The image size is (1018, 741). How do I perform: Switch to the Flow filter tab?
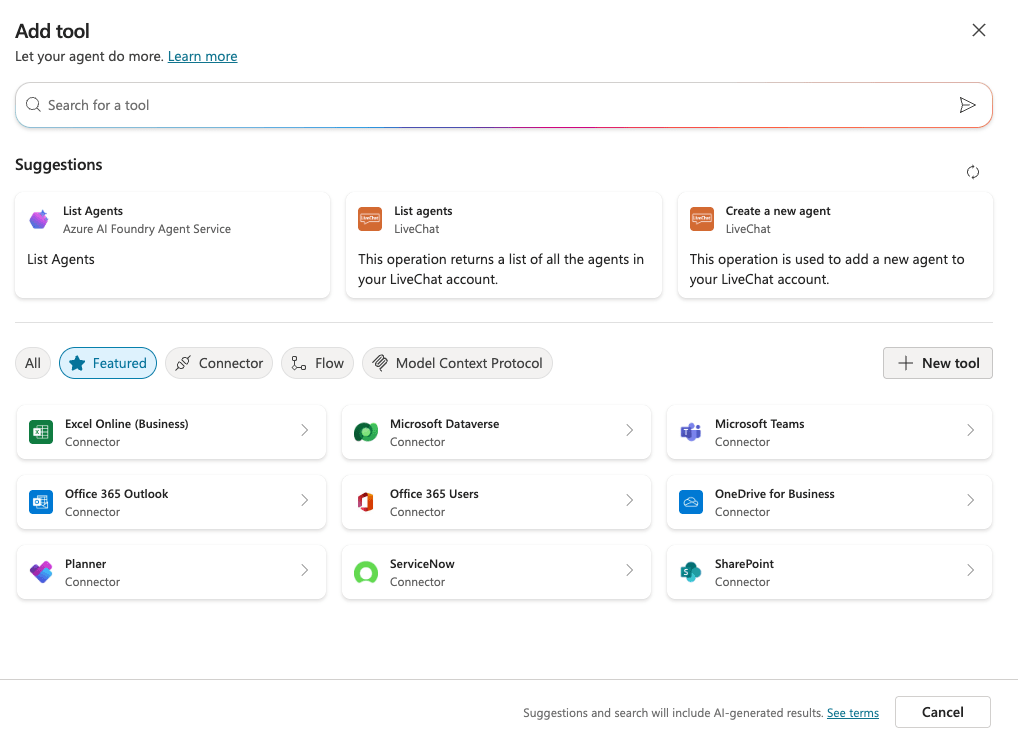(x=317, y=363)
